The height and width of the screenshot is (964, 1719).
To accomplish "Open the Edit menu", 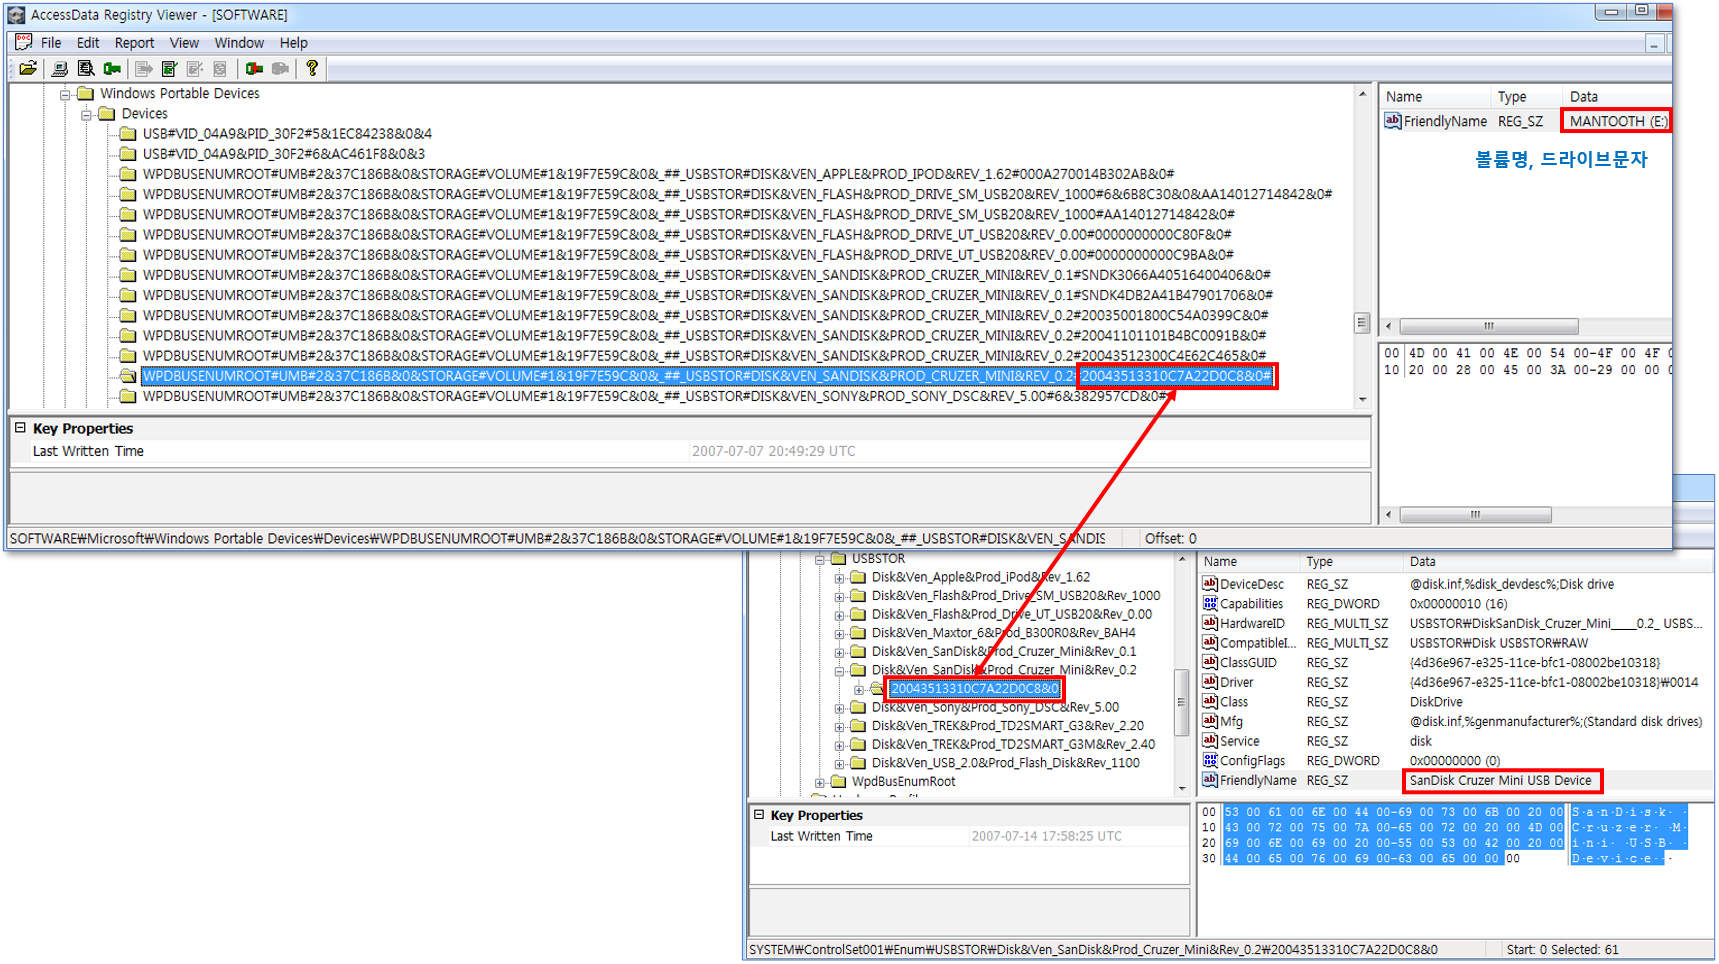I will click(88, 43).
